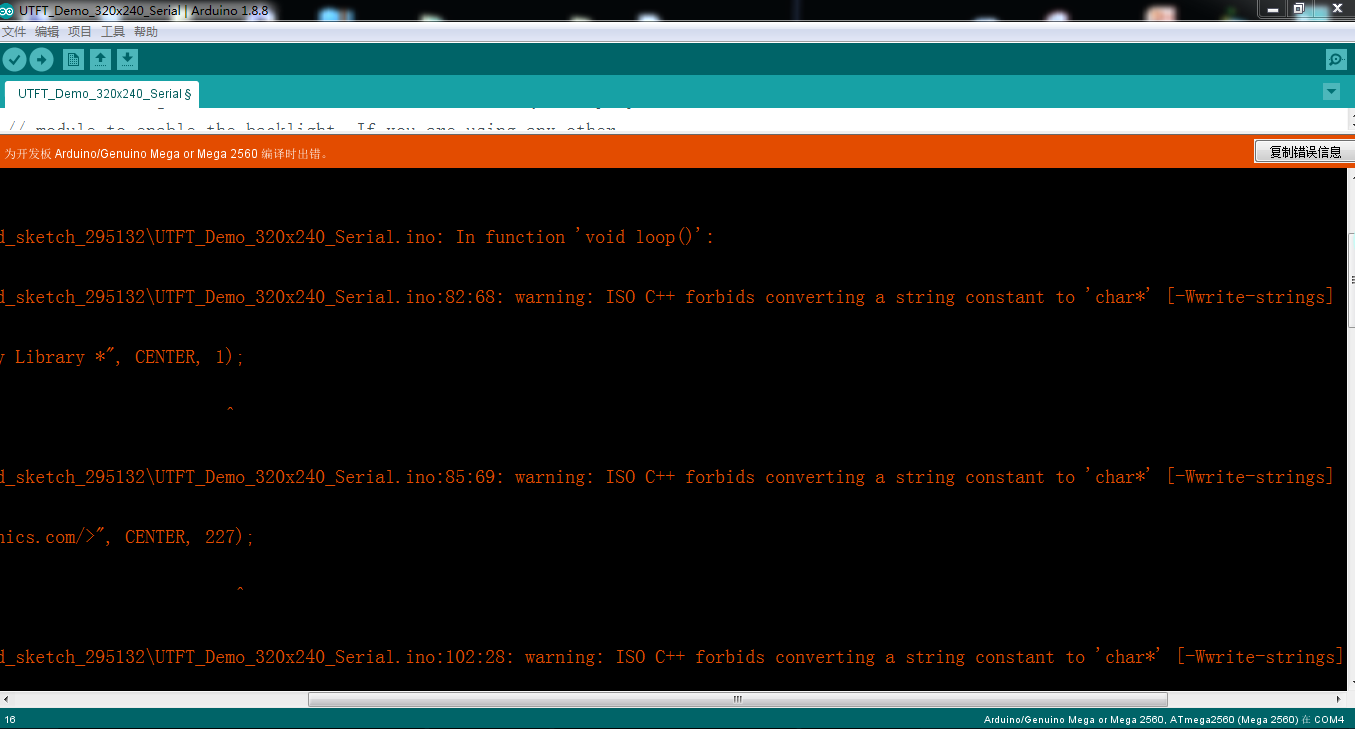Click the 'In function void loop()' line

tap(357, 237)
